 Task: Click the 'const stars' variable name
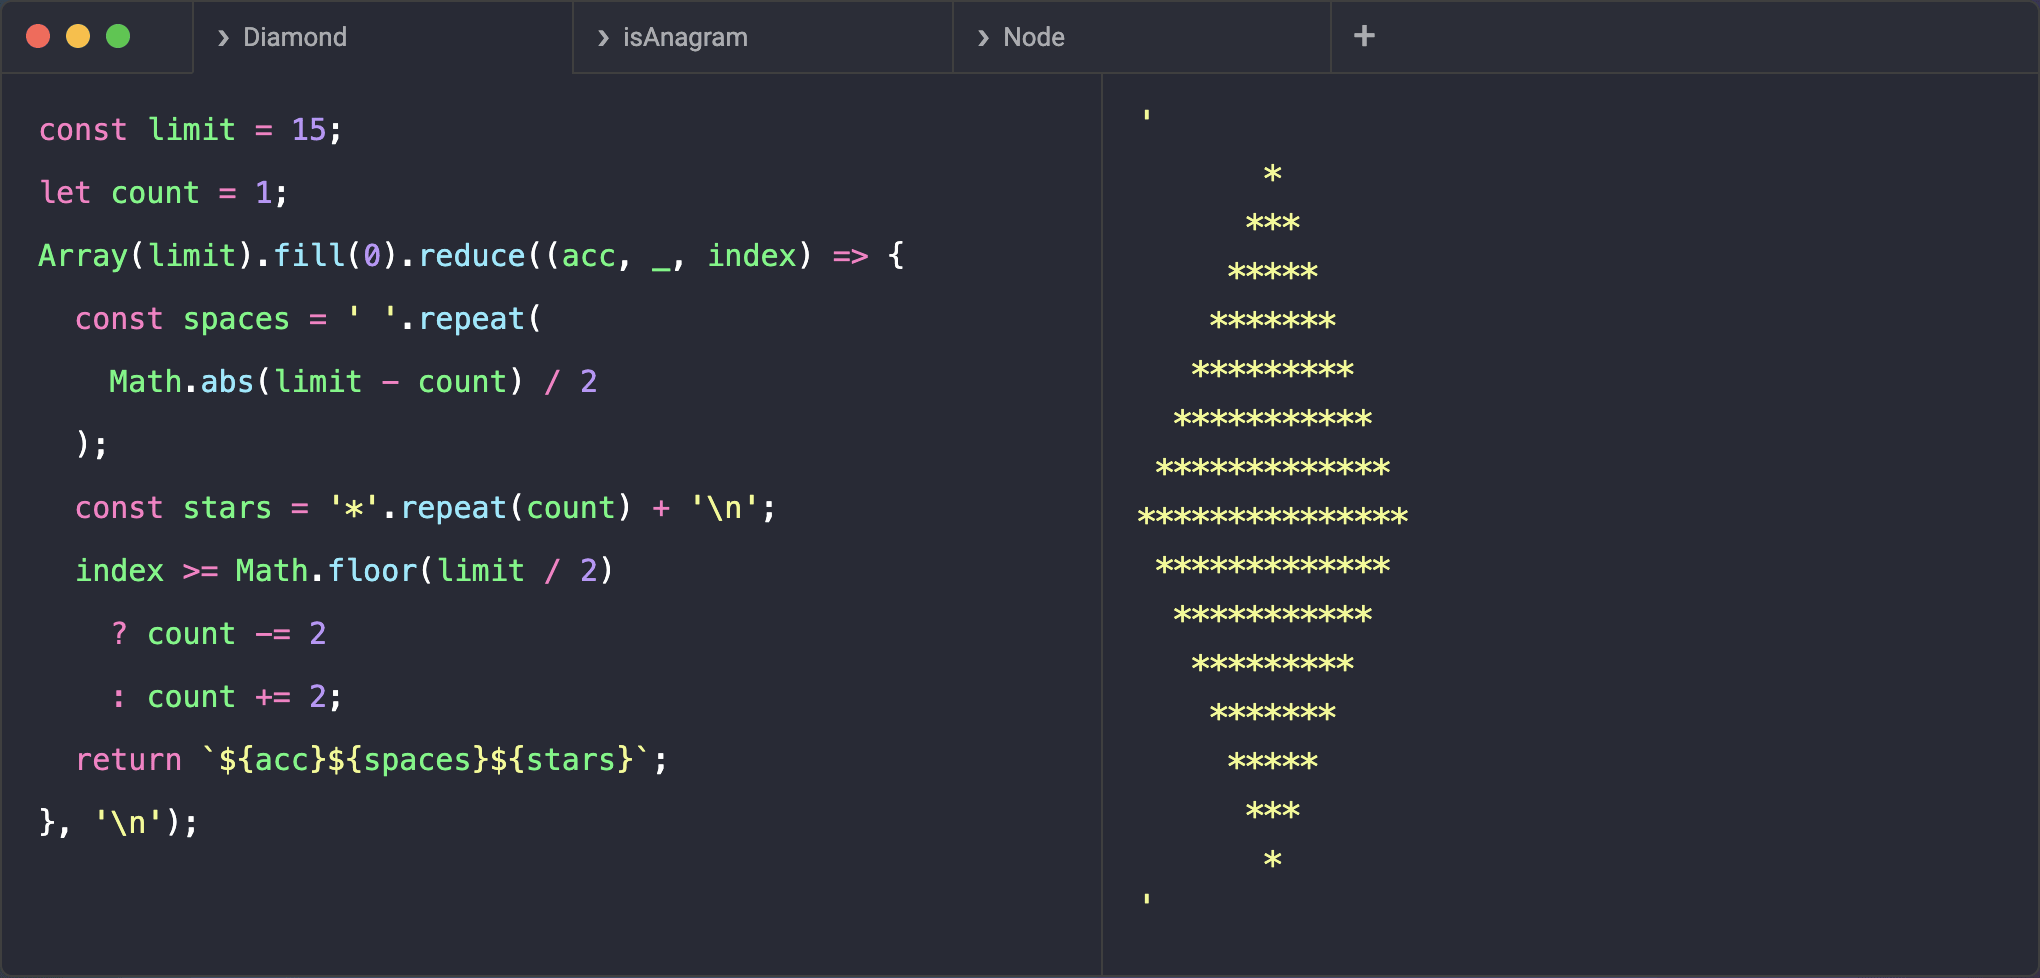pyautogui.click(x=227, y=508)
